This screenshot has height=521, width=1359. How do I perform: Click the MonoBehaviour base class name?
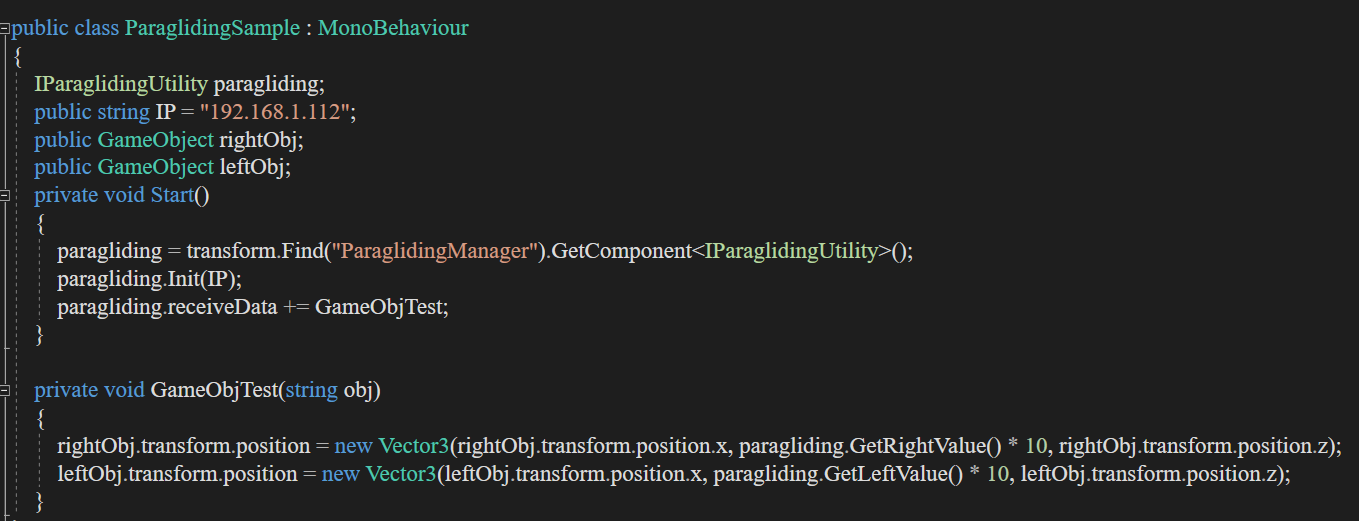[393, 28]
